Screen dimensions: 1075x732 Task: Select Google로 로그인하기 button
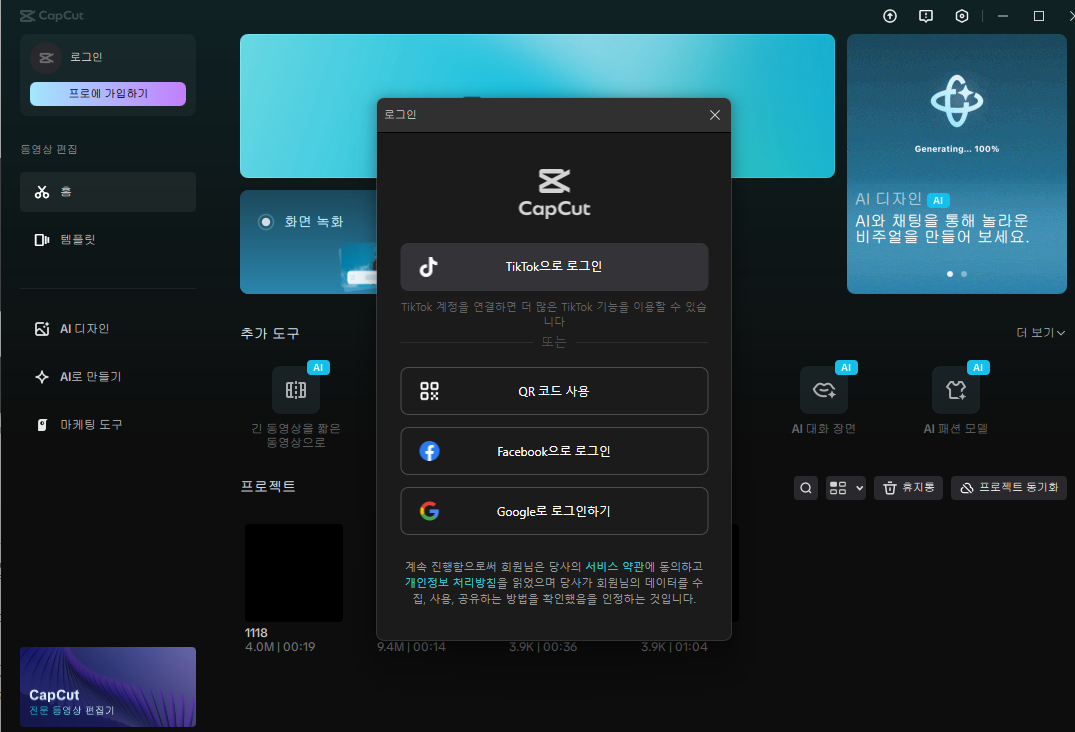coord(554,511)
